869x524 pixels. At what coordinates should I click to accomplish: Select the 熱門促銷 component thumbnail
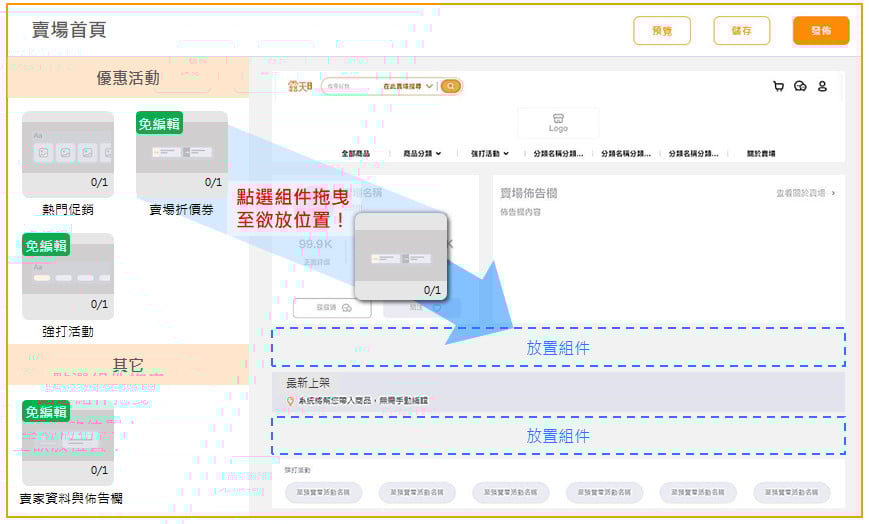coord(68,153)
